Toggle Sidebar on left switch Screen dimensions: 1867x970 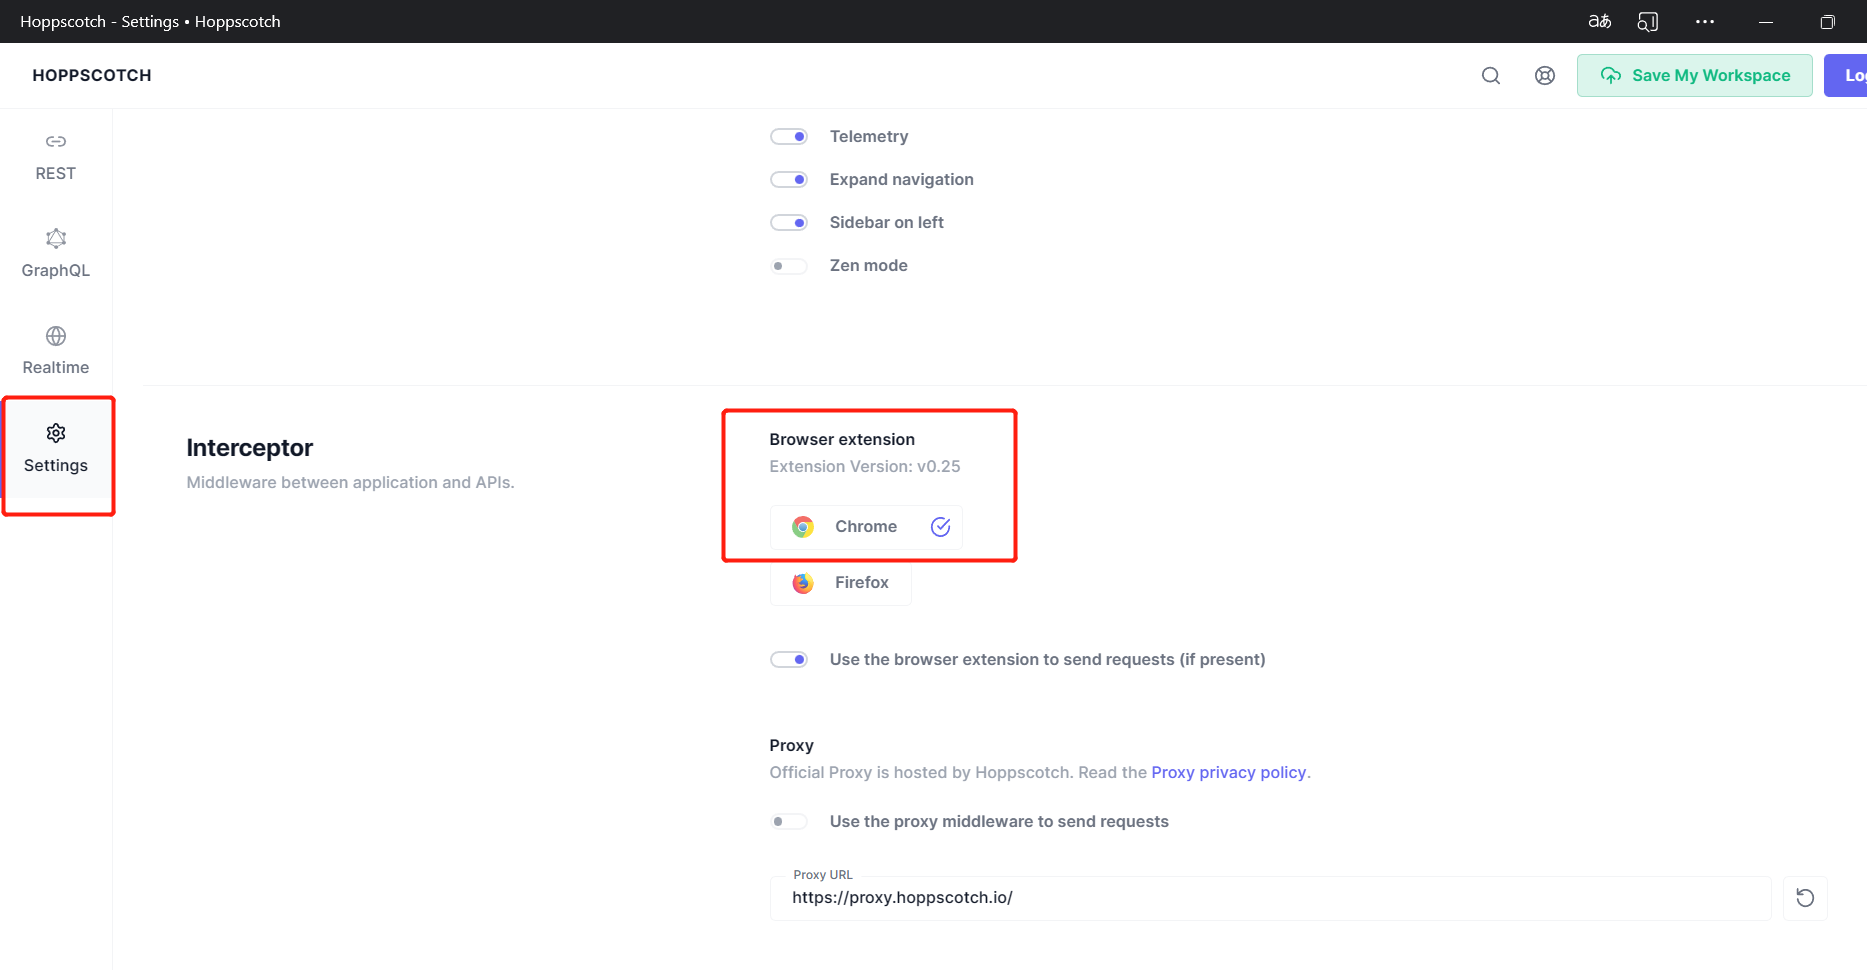pyautogui.click(x=789, y=223)
